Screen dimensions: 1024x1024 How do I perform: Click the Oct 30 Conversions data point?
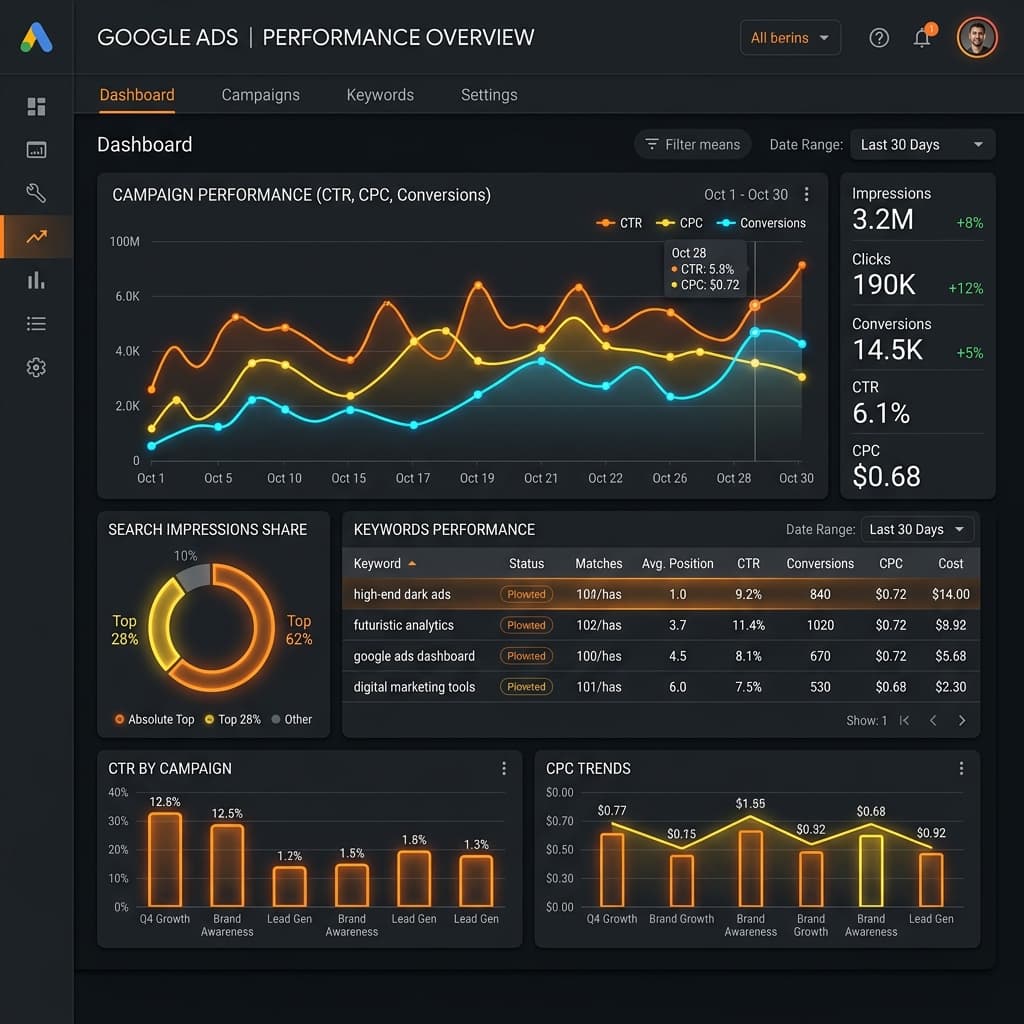tap(802, 344)
